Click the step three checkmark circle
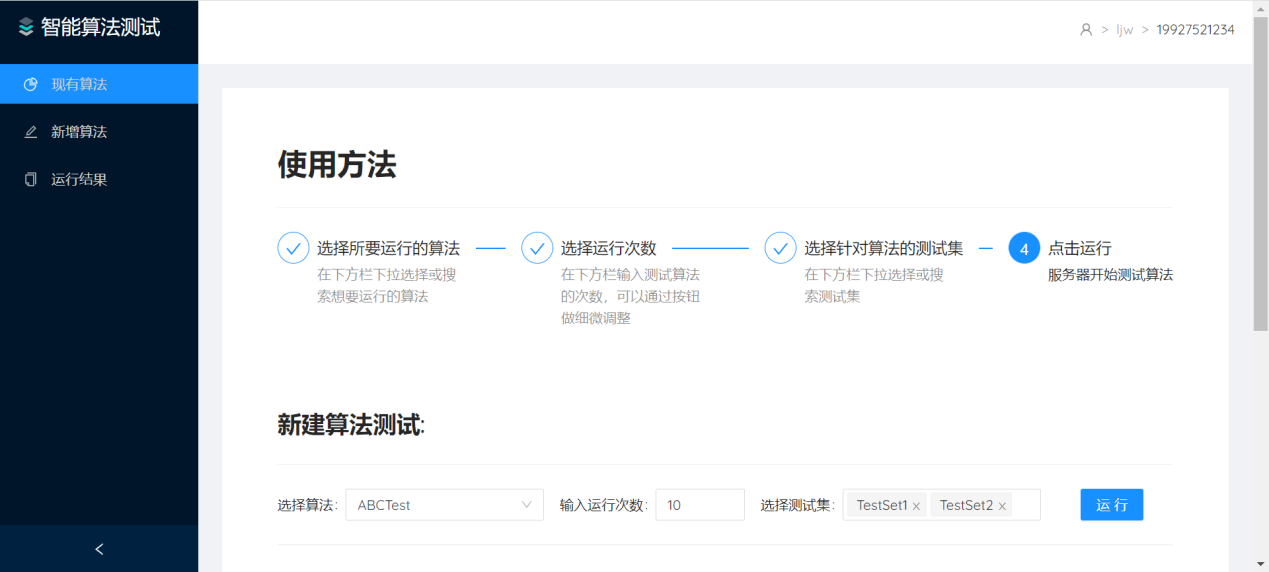The height and width of the screenshot is (572, 1269). [780, 248]
